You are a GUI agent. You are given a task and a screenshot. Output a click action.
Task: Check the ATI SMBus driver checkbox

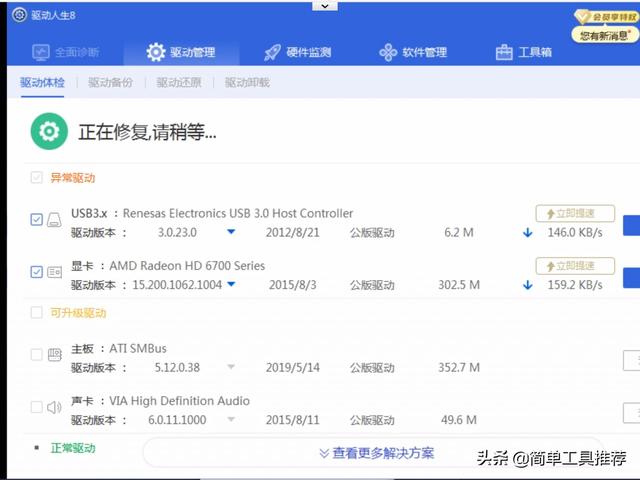(36, 354)
